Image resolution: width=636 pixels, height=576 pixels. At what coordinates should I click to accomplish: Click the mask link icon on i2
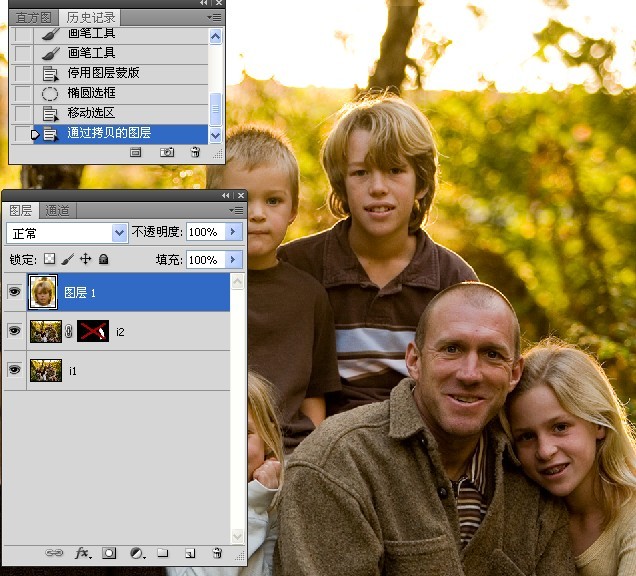[x=69, y=331]
